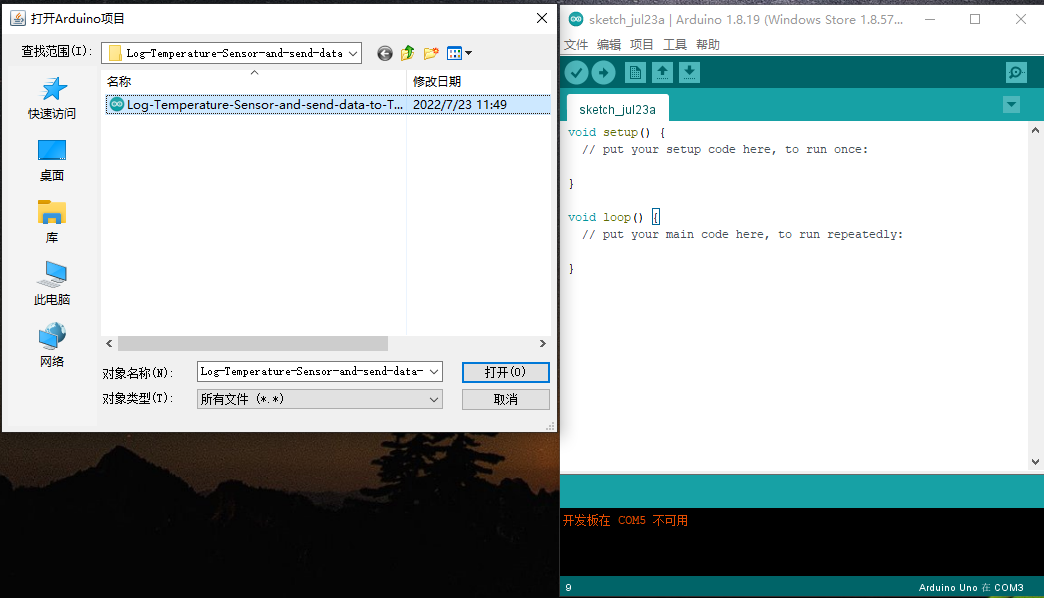Select 网络 in the dialog sidebar
The image size is (1044, 598).
tap(52, 345)
